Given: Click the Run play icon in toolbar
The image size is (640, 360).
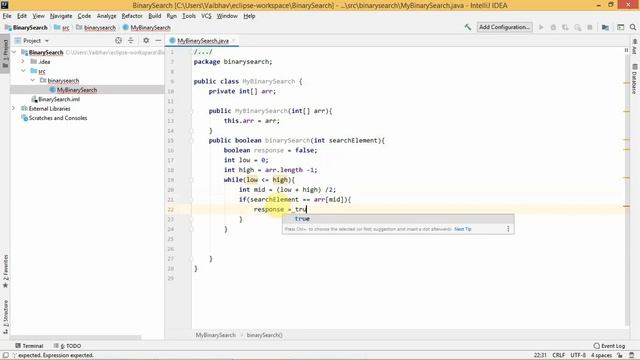Looking at the screenshot, I should tap(541, 27).
